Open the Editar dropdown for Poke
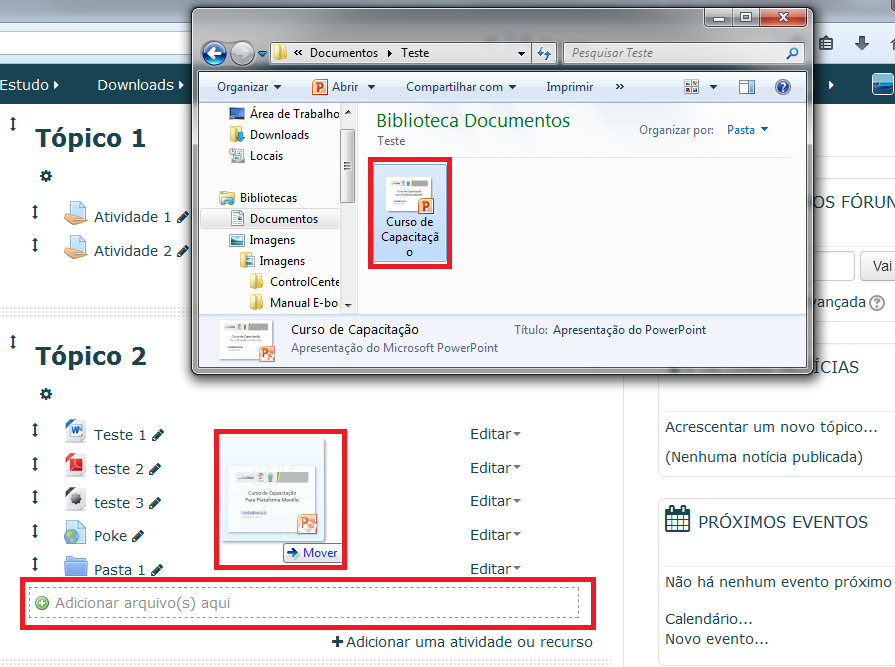Viewport: 895px width, 667px height. click(x=495, y=535)
